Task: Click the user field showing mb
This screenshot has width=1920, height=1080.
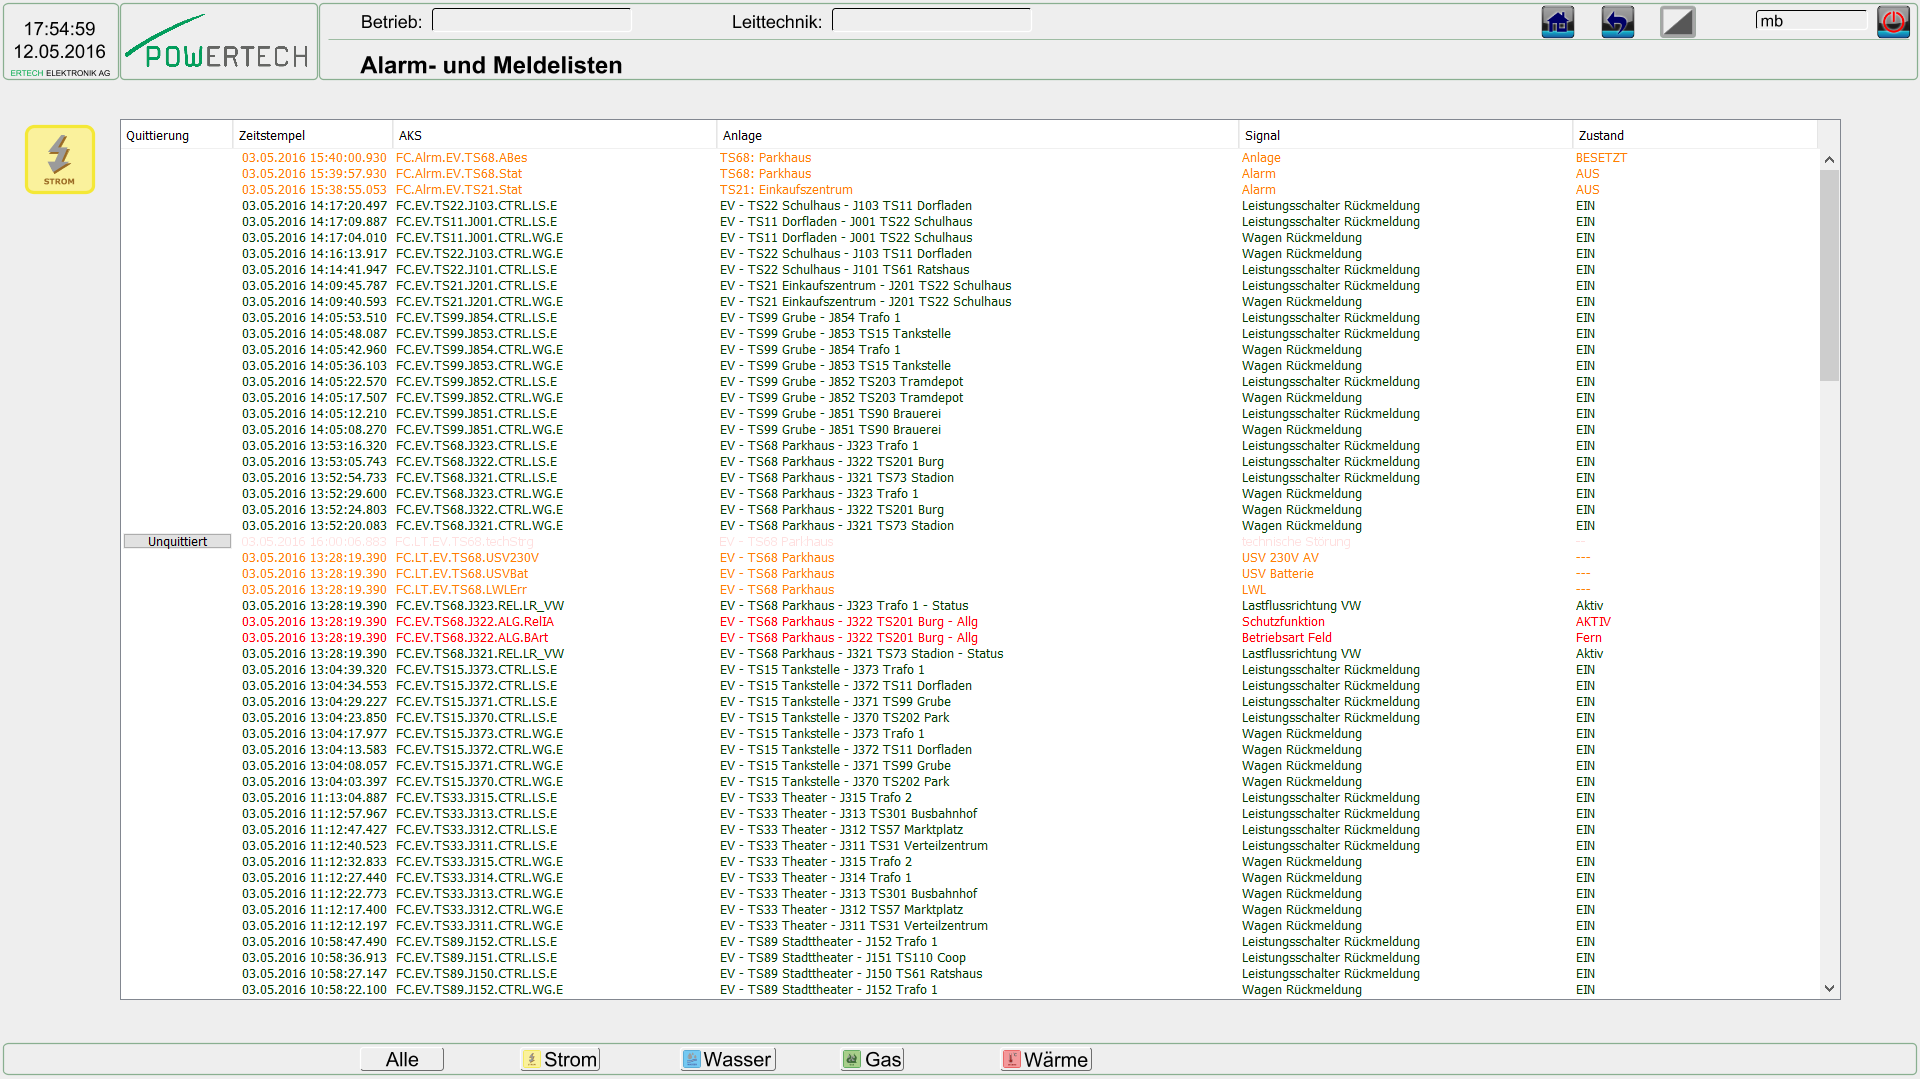Action: click(1811, 21)
